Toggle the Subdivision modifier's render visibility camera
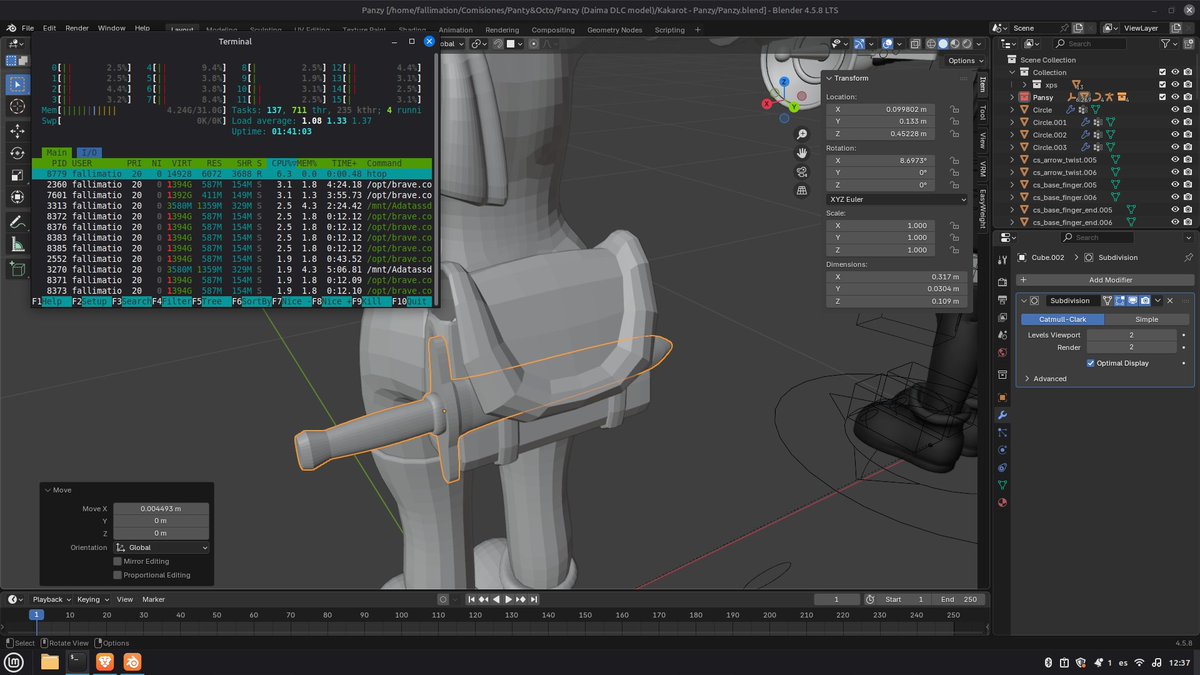Screen dimensions: 1200x675 click(x=1145, y=301)
